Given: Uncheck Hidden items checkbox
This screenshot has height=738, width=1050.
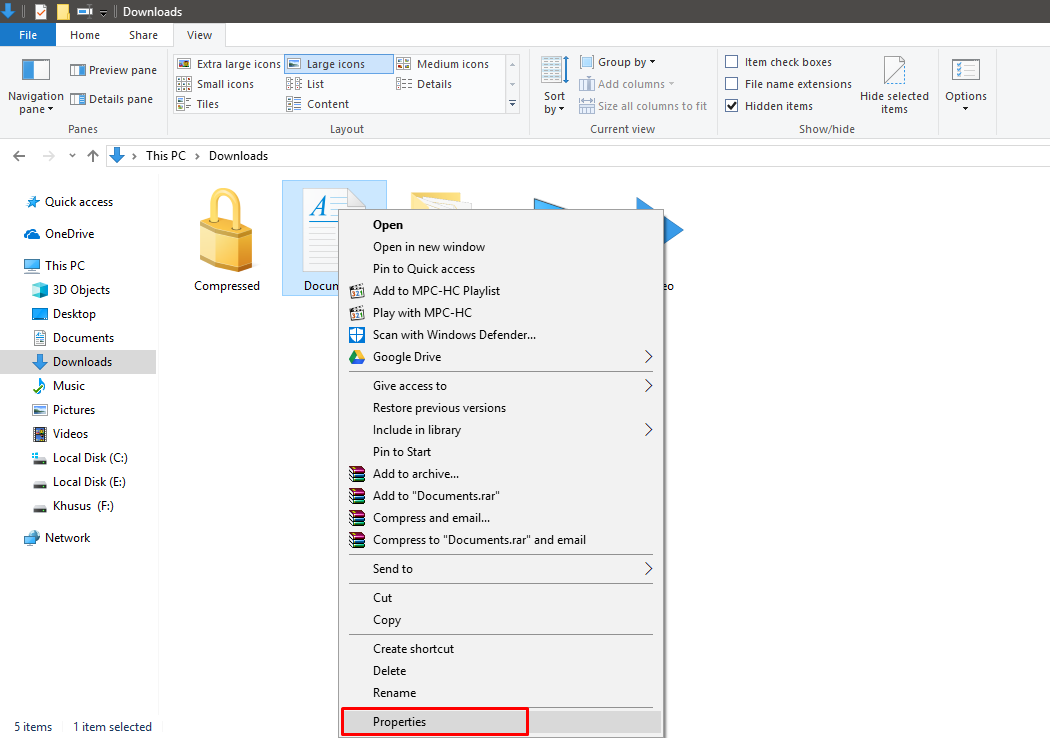Looking at the screenshot, I should click(732, 106).
